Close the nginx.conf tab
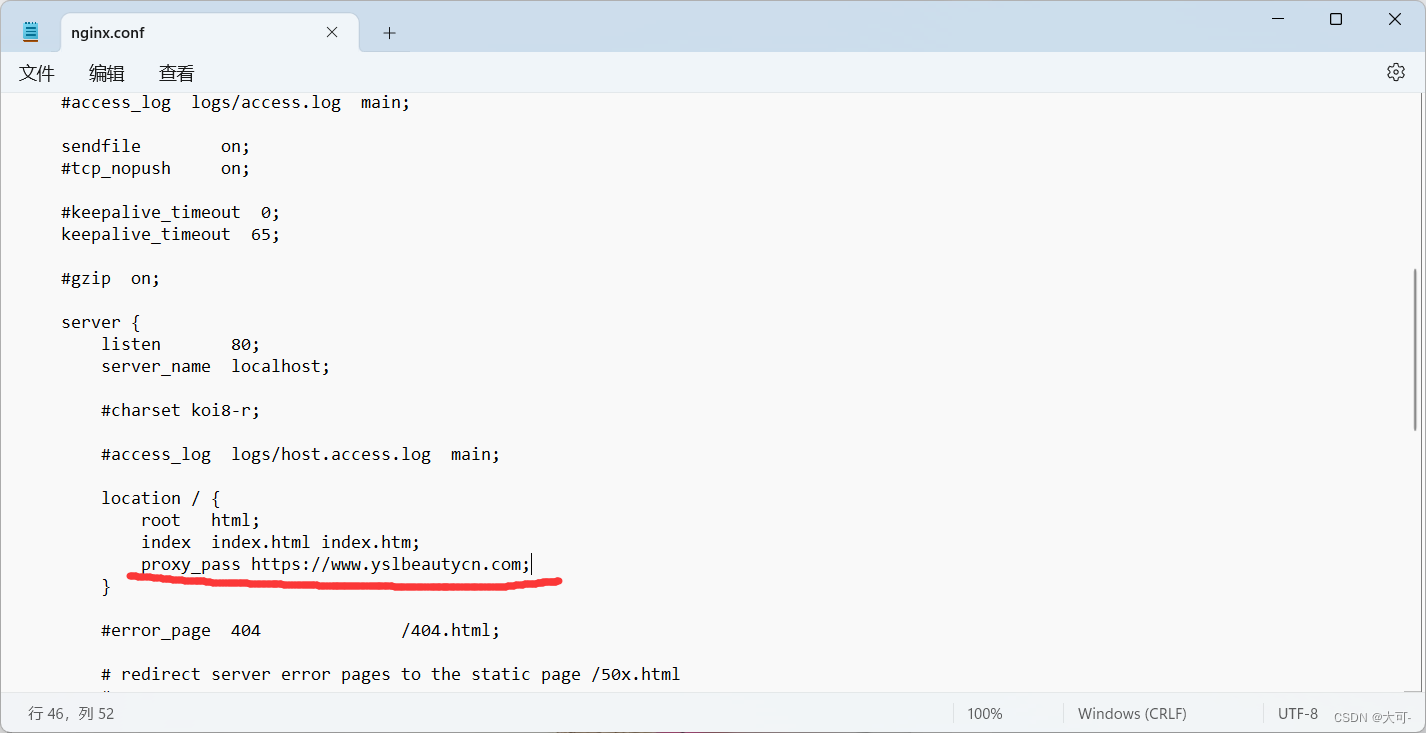Screen dimensions: 1426x733 (x=332, y=32)
